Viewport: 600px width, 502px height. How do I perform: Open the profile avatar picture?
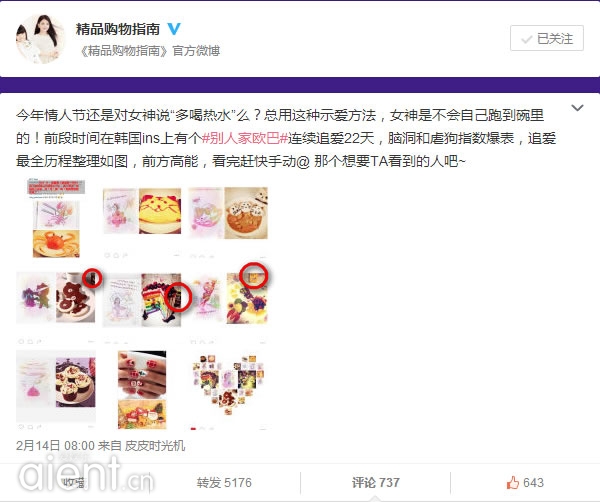pyautogui.click(x=41, y=39)
